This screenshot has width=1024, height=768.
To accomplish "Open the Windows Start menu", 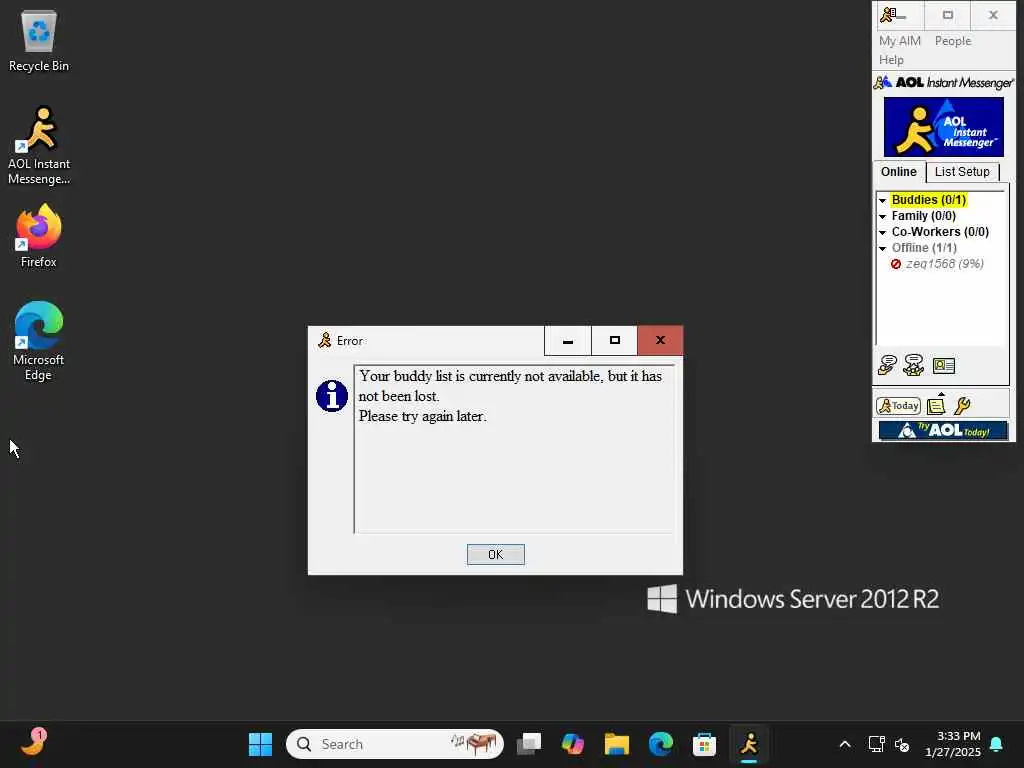I will (x=261, y=744).
